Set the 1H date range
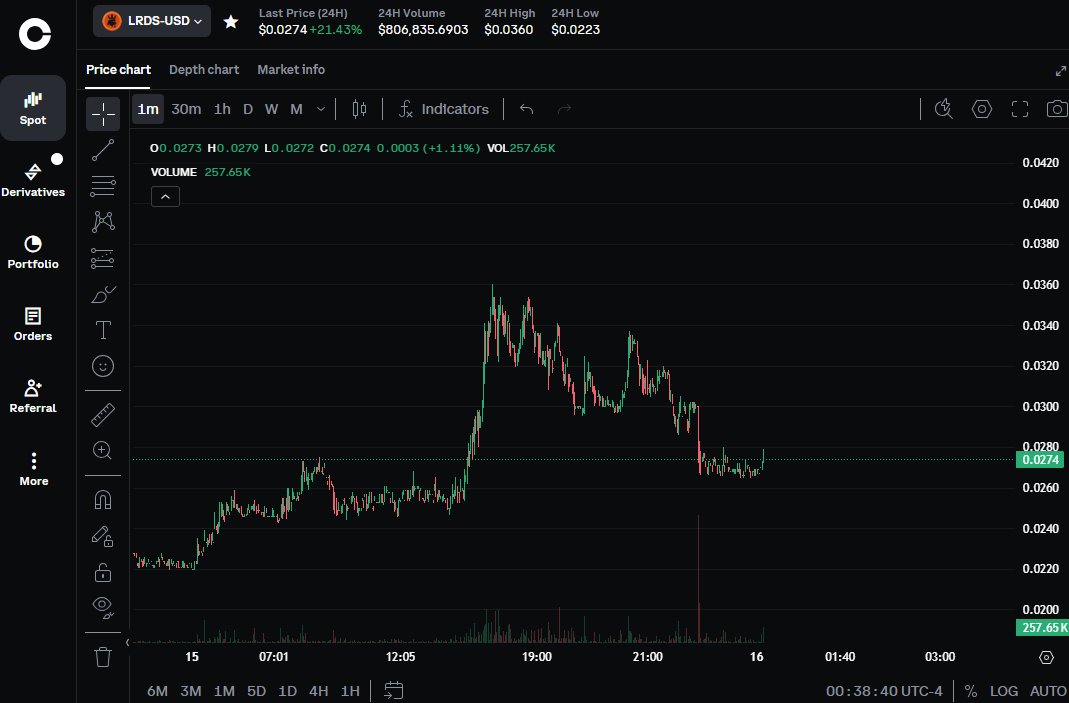 (350, 691)
